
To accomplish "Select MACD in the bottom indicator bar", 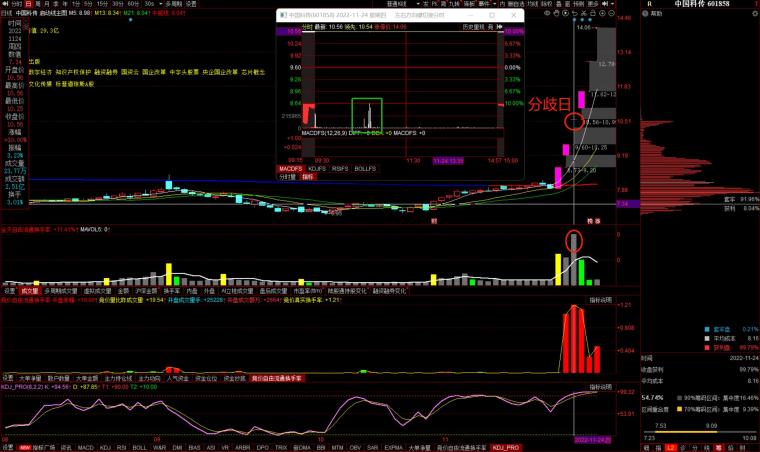I will [86, 448].
